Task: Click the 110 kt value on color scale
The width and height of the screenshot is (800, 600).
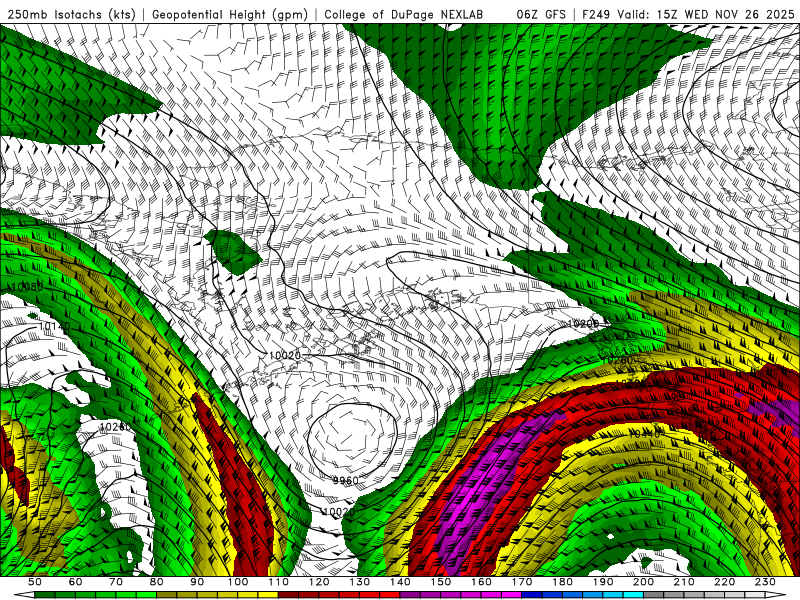Action: point(279,582)
